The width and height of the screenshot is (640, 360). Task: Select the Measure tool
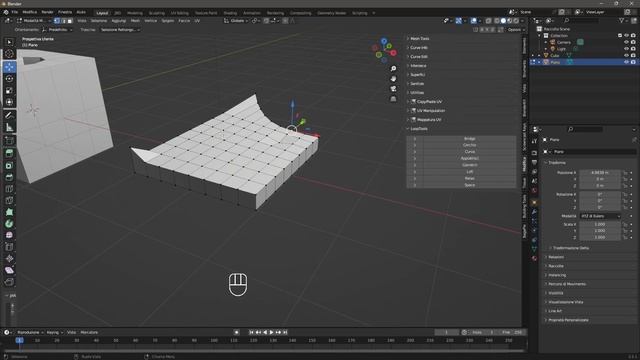[9, 127]
